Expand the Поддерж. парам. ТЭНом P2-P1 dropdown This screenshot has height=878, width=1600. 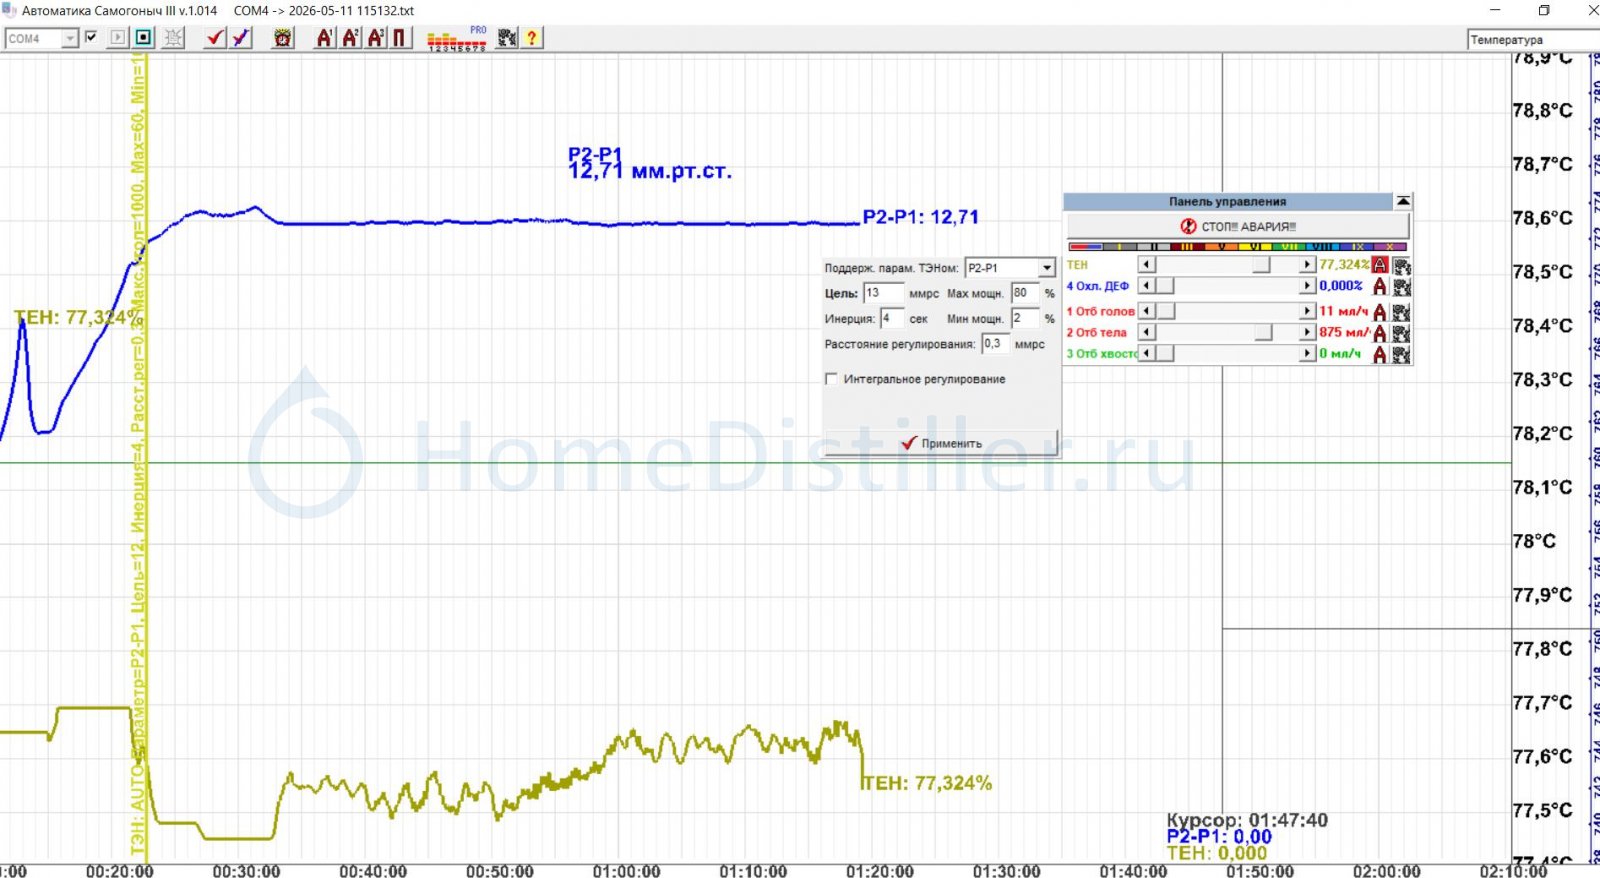click(x=1046, y=268)
